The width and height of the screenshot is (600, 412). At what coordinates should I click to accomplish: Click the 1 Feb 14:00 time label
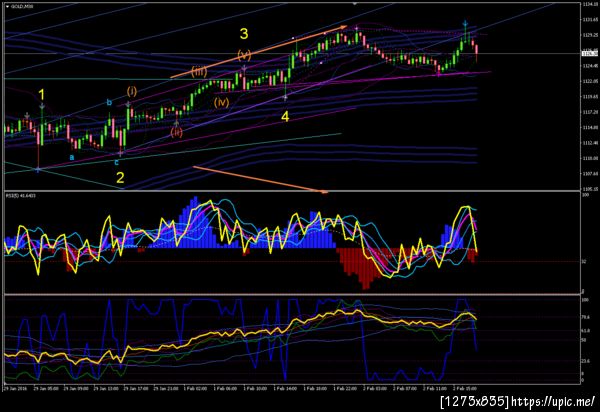click(285, 388)
